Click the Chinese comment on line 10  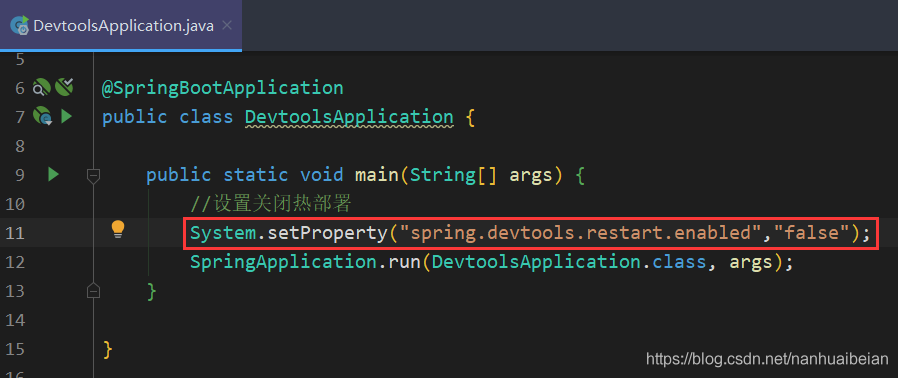(270, 204)
